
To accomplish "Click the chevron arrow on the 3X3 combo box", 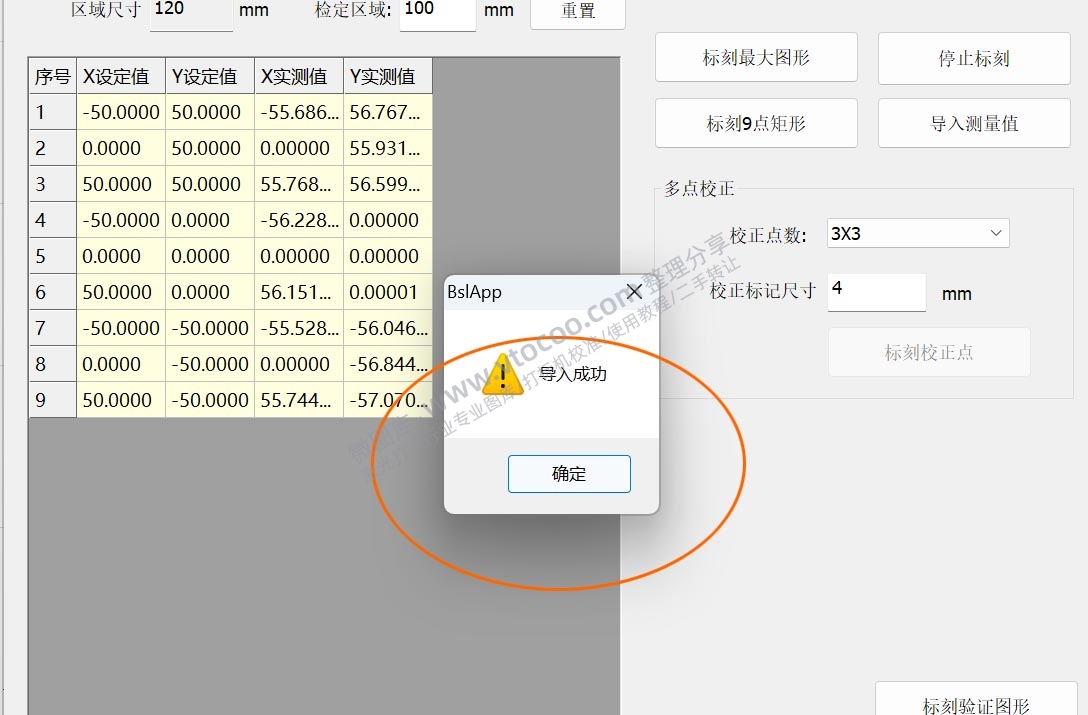I will point(996,232).
